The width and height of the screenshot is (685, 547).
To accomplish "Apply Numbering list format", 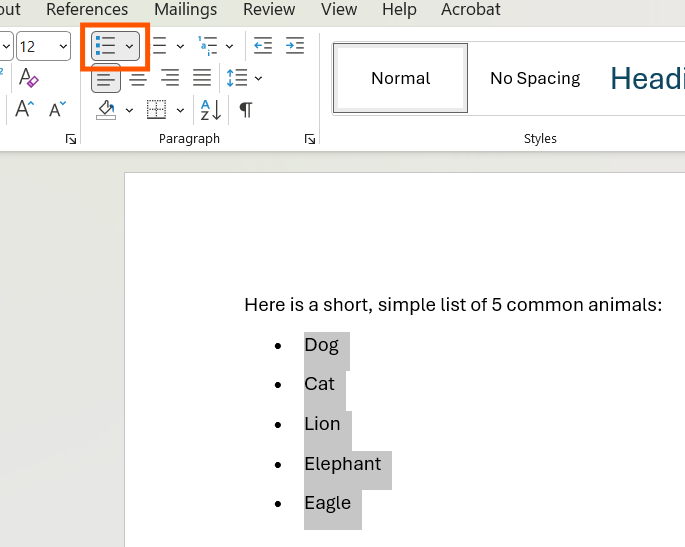I will click(x=159, y=46).
